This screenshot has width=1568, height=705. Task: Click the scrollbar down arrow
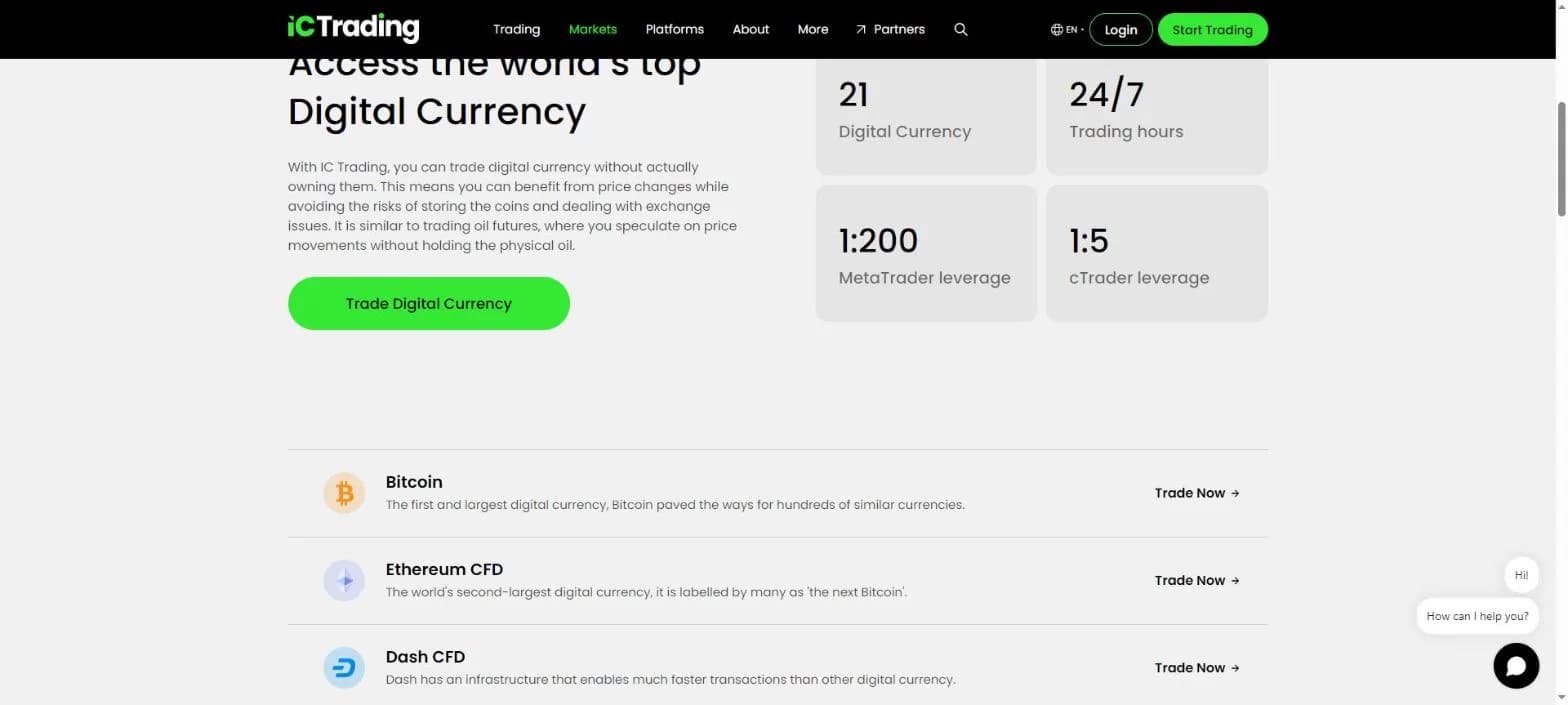[x=1561, y=697]
